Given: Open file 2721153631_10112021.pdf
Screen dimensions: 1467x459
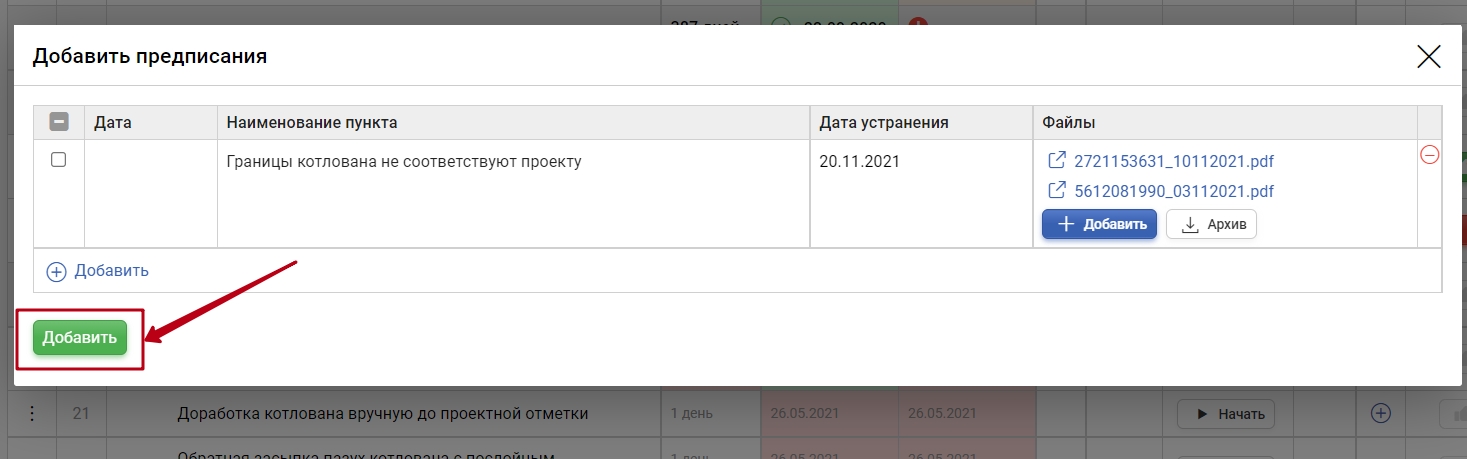Looking at the screenshot, I should (x=1173, y=161).
